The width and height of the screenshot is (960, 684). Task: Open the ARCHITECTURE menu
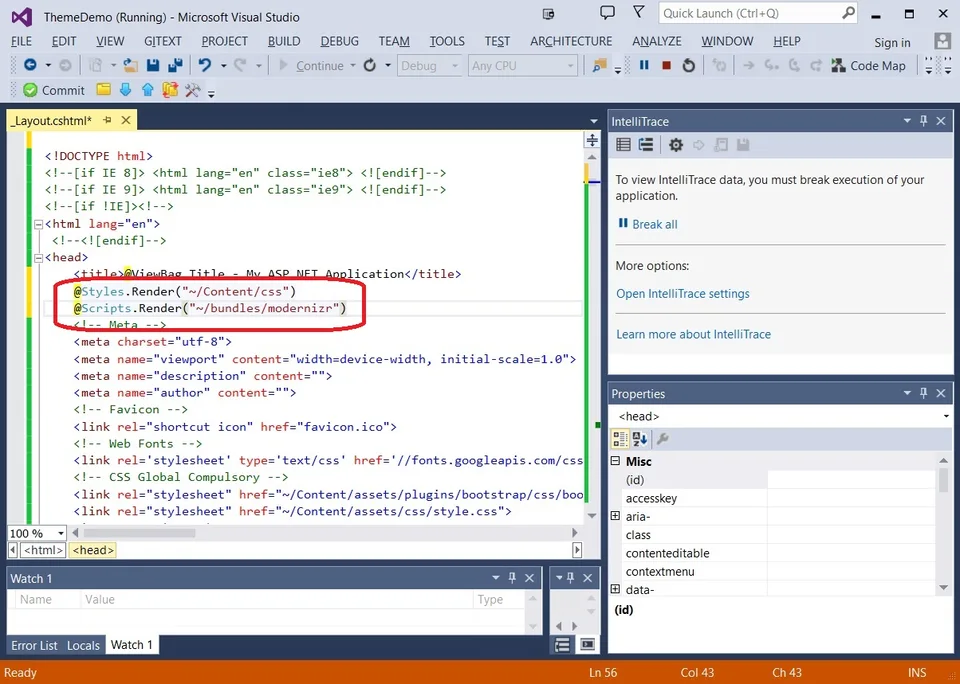571,41
